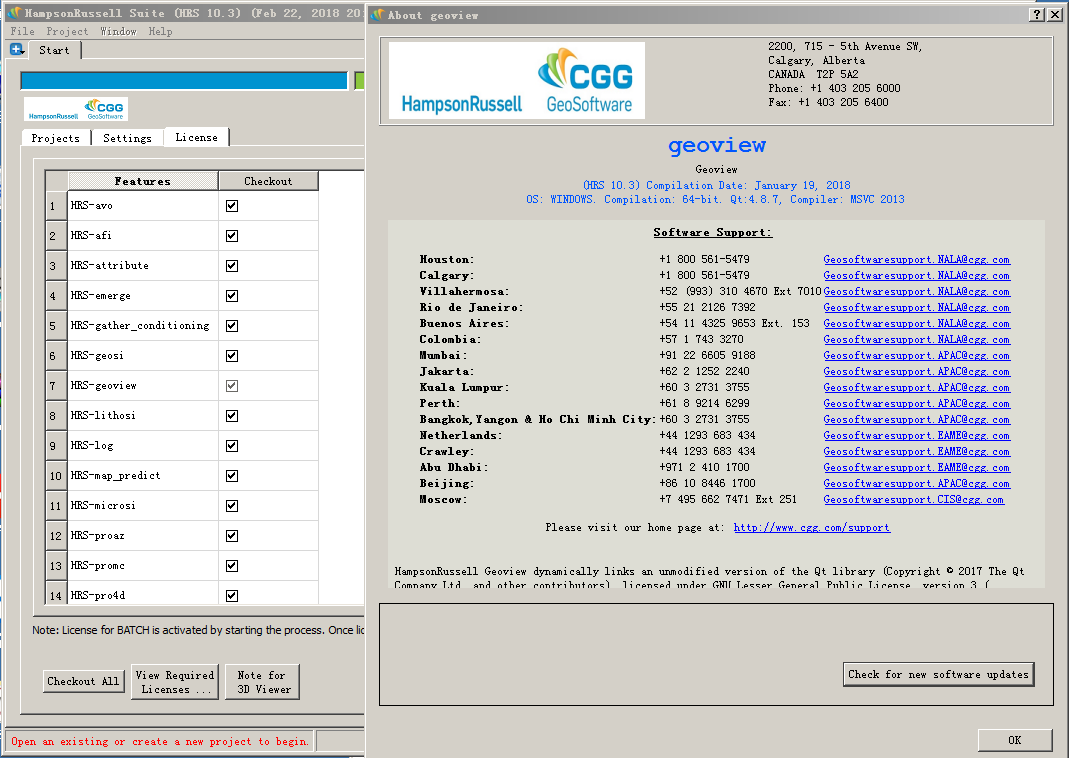Toggle the HRS-log checkout checkbox
Image resolution: width=1069 pixels, height=758 pixels.
coord(232,446)
